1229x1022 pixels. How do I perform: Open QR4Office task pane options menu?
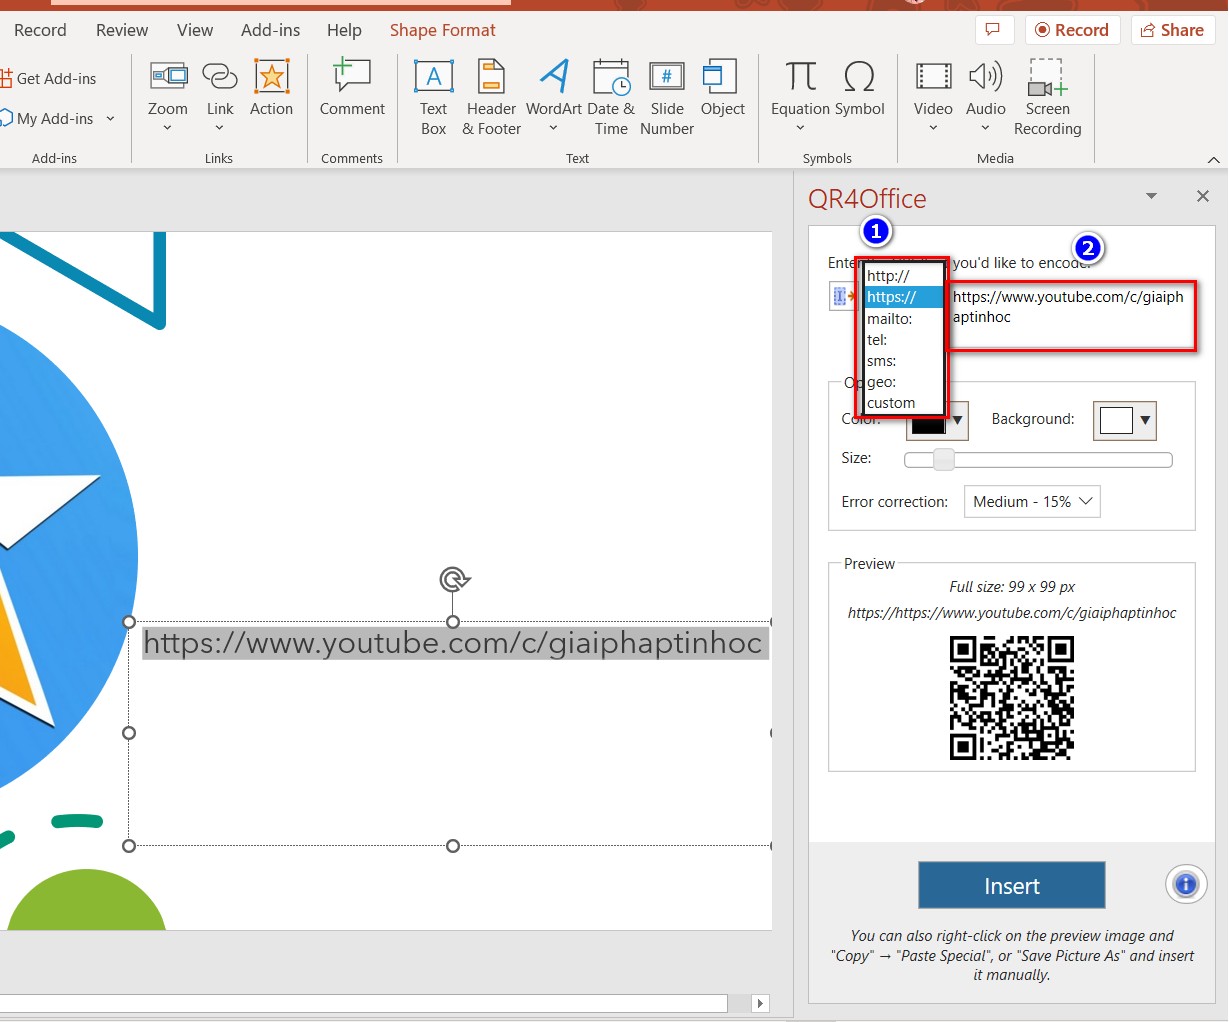pyautogui.click(x=1151, y=196)
